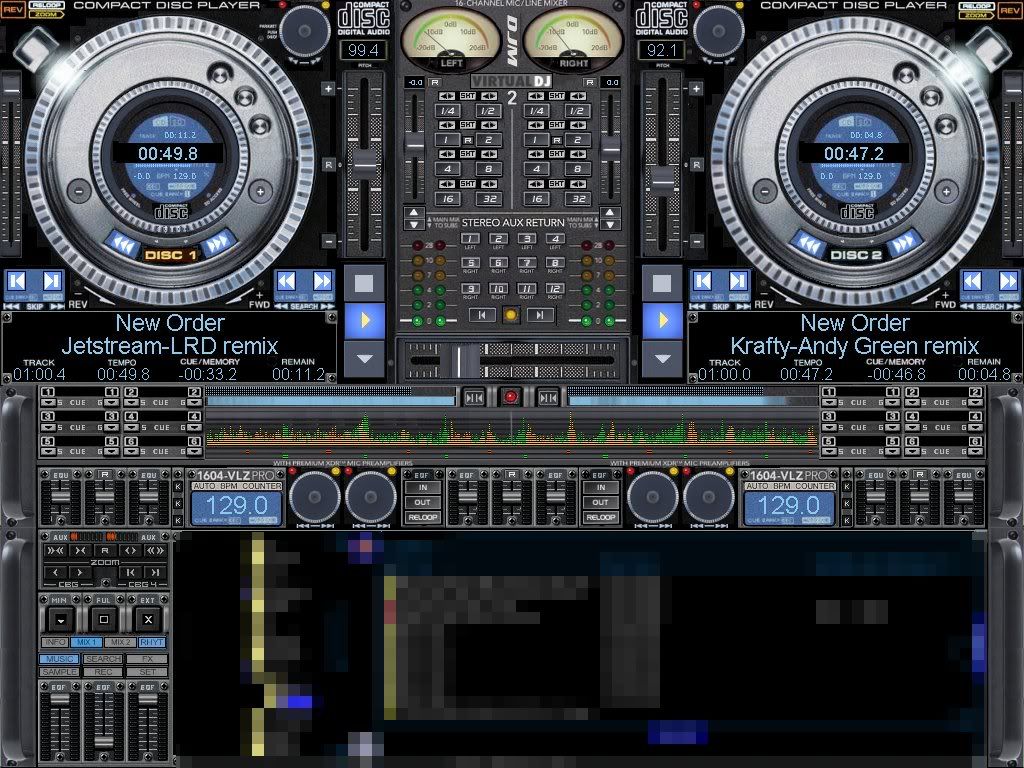Viewport: 1024px width, 768px height.
Task: Click rewind arrows above DISC 1 label
Action: (x=122, y=244)
